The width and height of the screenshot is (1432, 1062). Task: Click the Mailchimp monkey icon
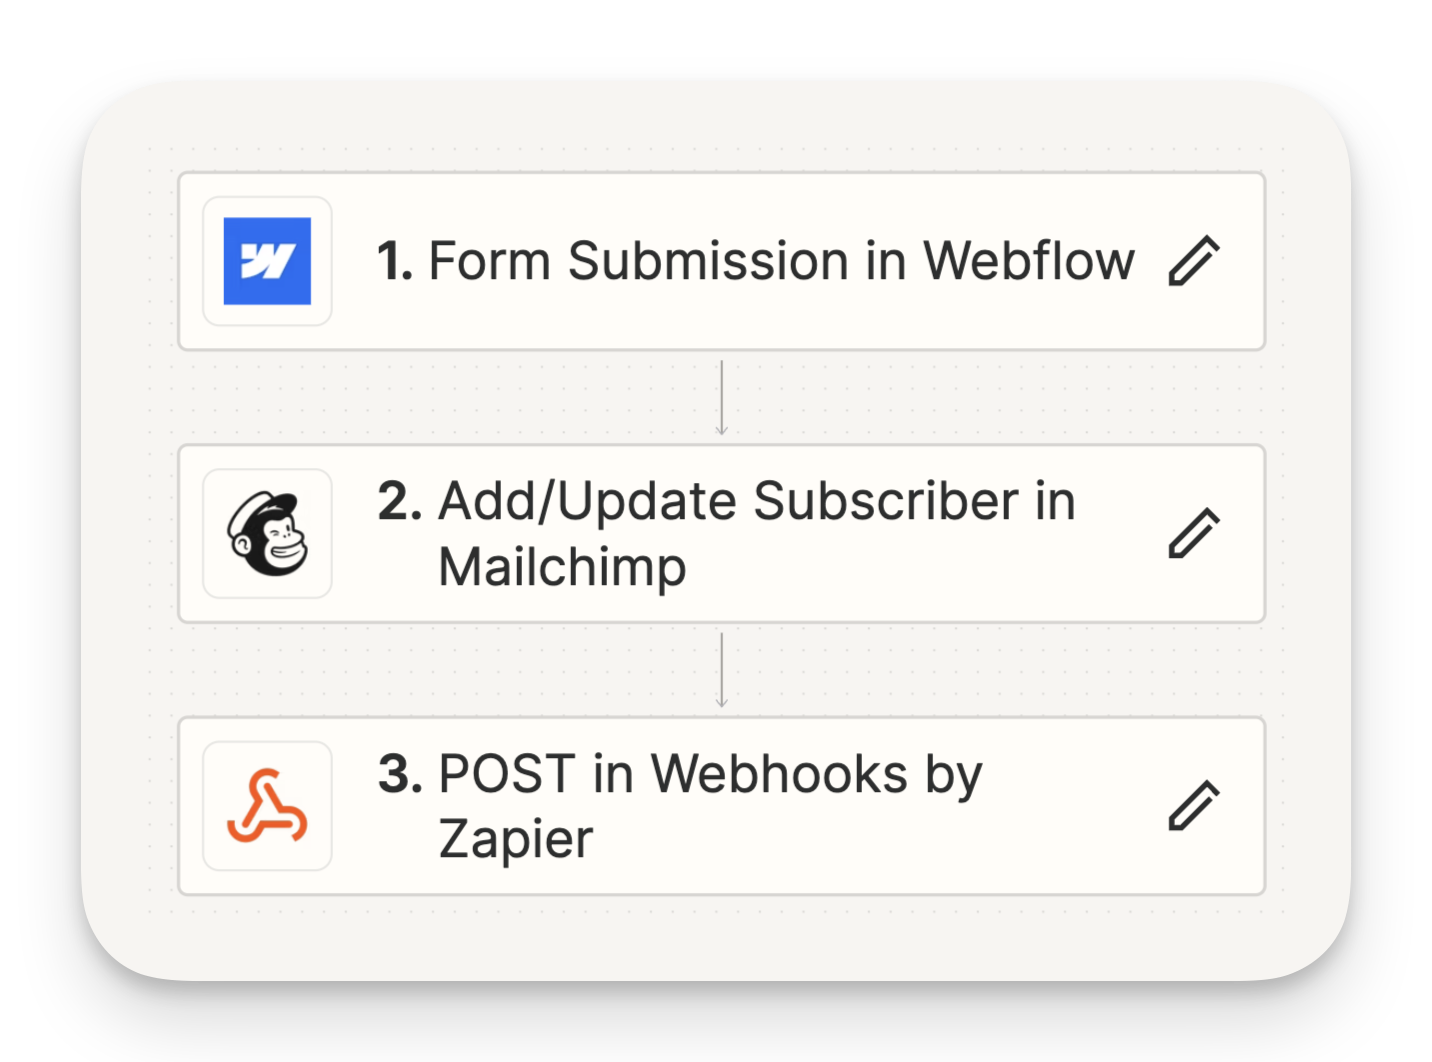(x=267, y=534)
